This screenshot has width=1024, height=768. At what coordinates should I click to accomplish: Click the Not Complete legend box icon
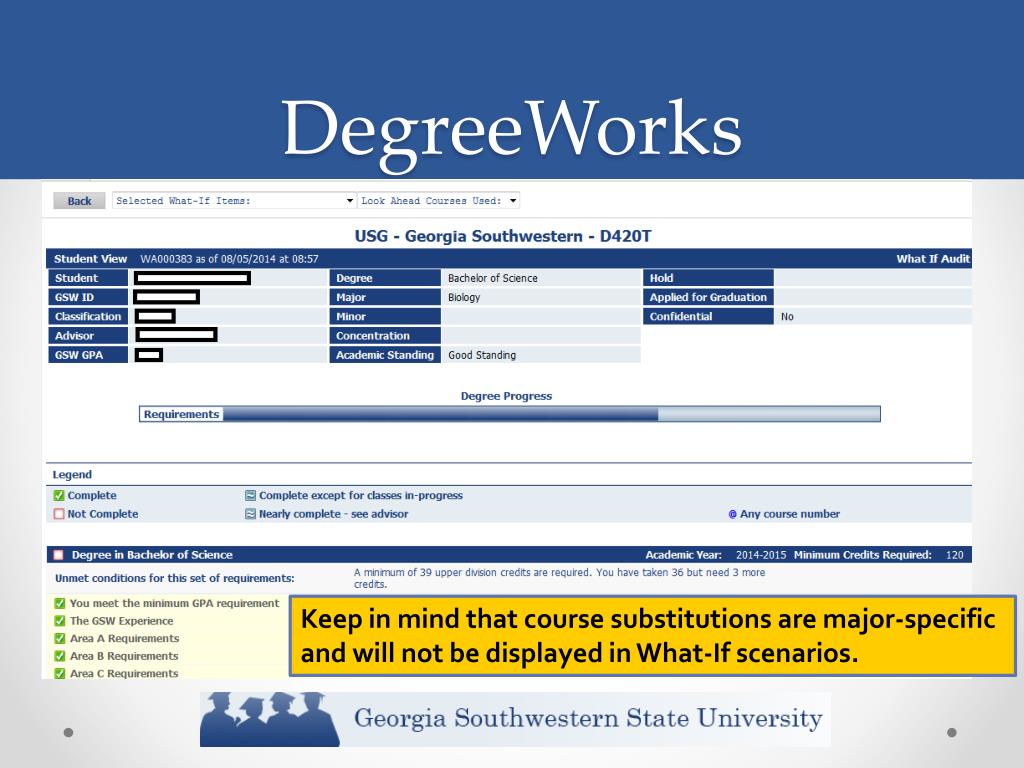[59, 514]
